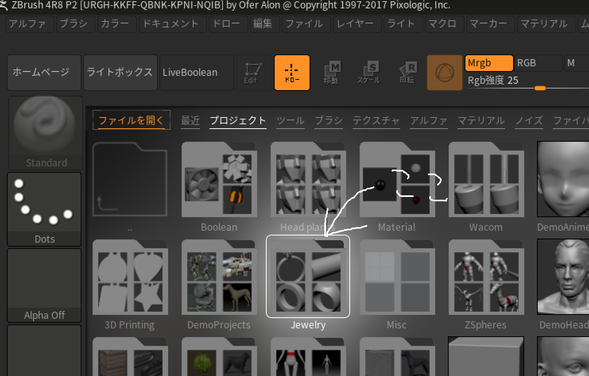The width and height of the screenshot is (589, 376).
Task: Open the Alpha Off selector
Action: [x=44, y=285]
